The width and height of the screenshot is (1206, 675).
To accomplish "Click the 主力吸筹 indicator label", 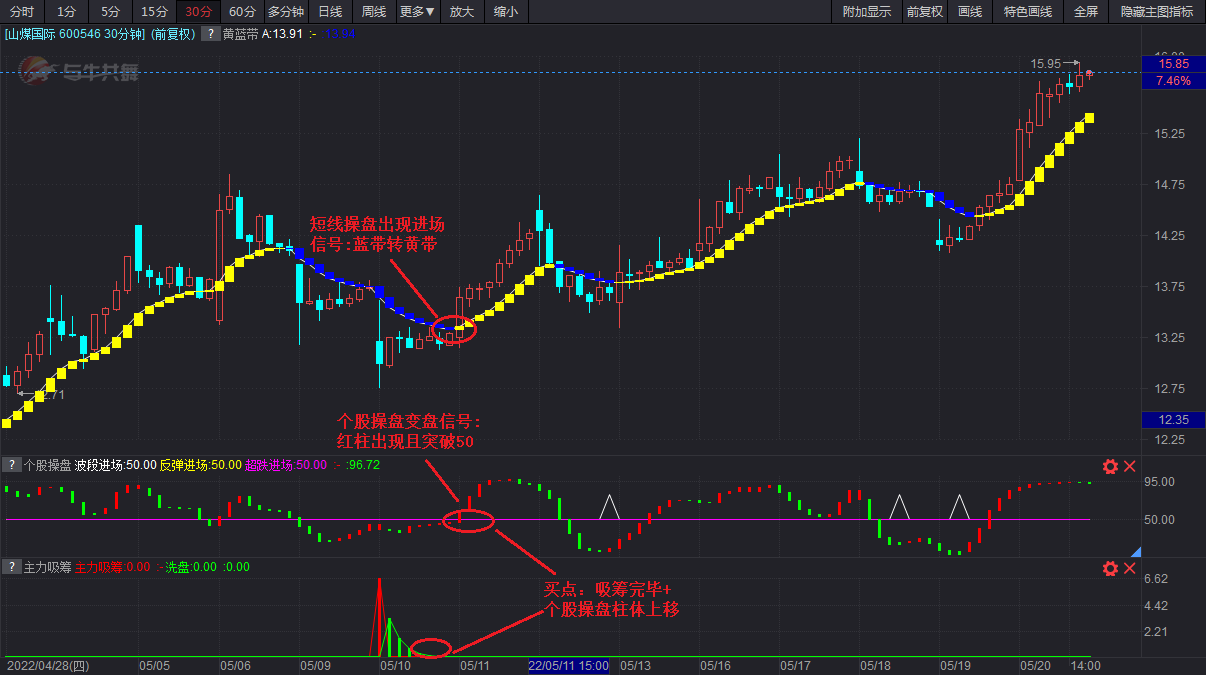I will 46,567.
